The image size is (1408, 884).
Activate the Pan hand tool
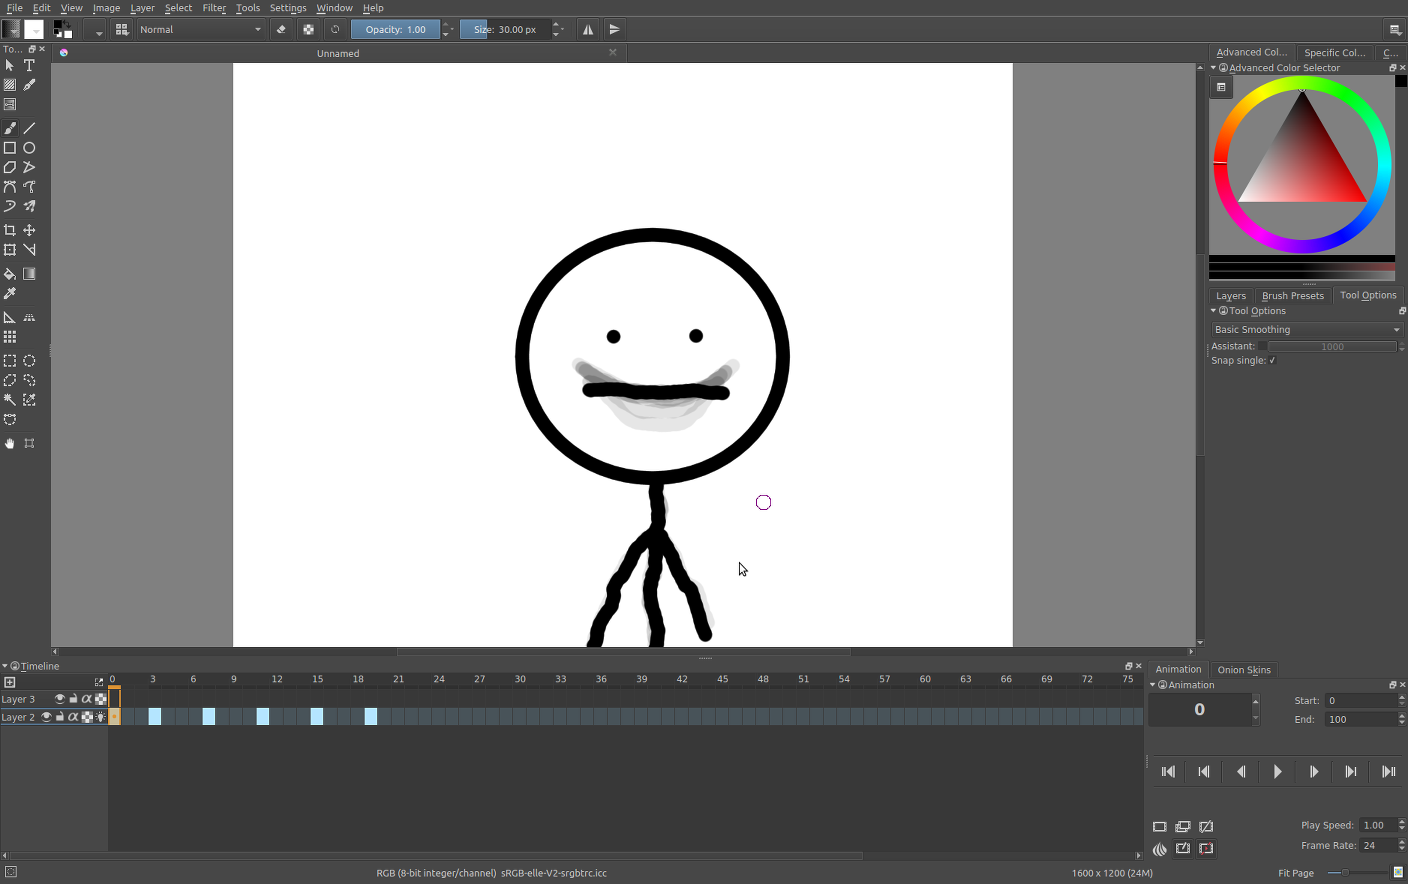[10, 443]
